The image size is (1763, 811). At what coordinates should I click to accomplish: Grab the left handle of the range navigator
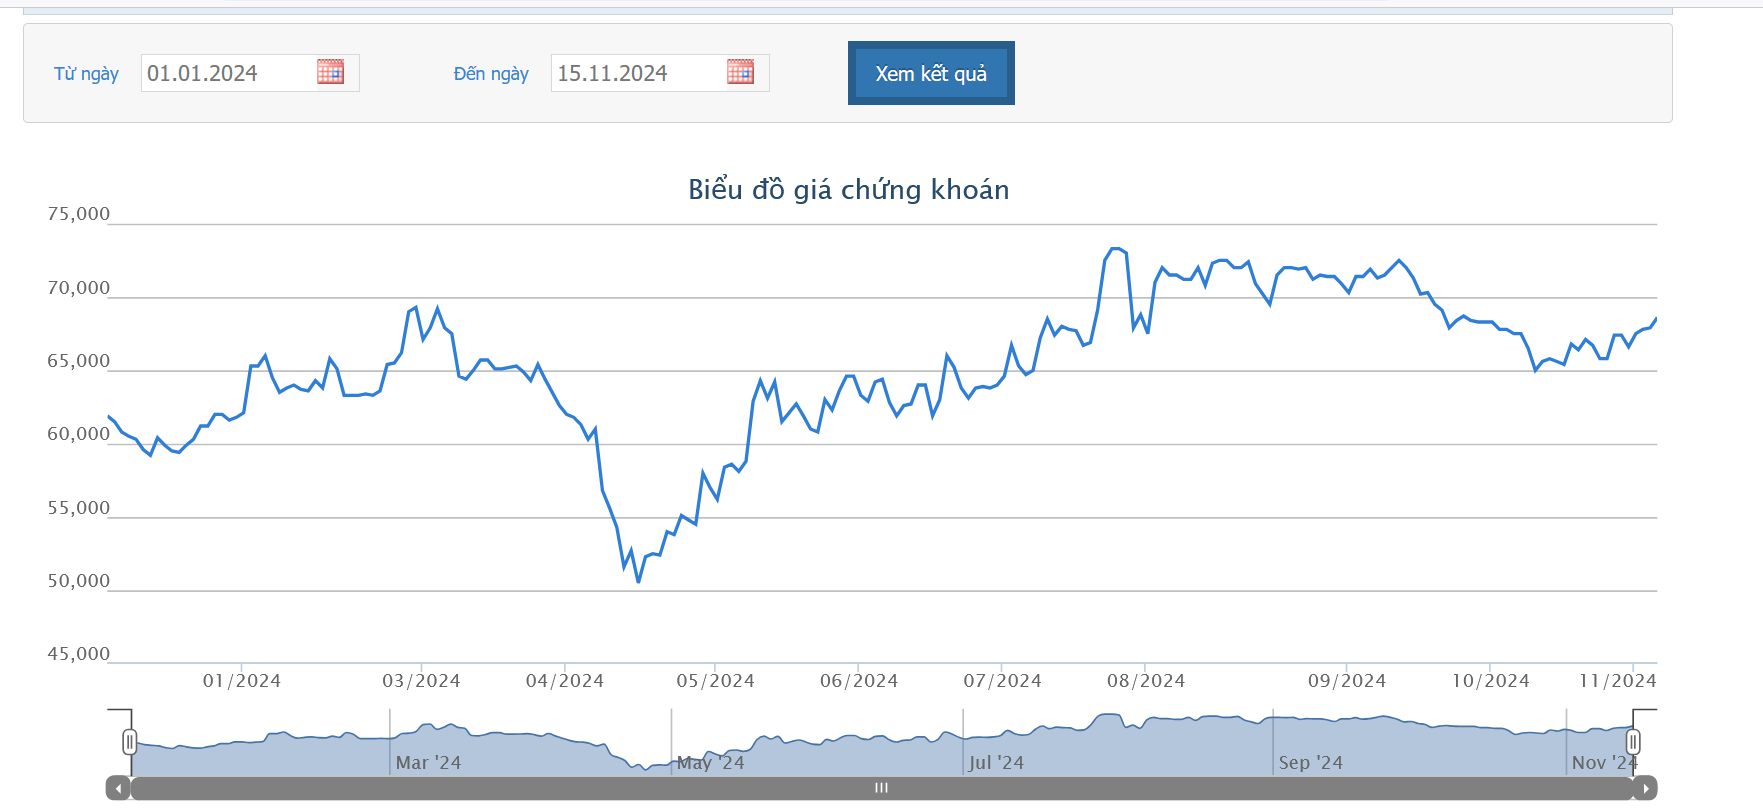point(129,742)
